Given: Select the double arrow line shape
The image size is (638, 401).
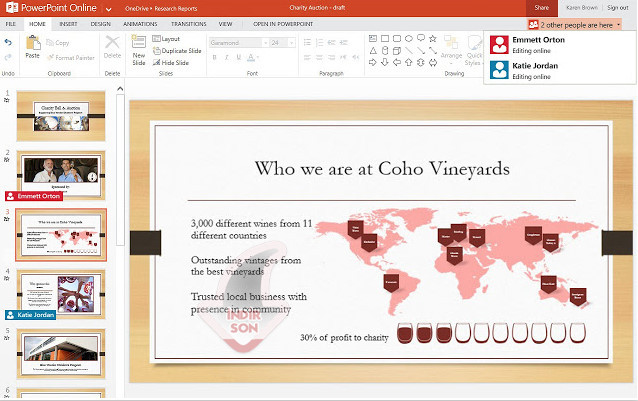Looking at the screenshot, I should tap(433, 50).
